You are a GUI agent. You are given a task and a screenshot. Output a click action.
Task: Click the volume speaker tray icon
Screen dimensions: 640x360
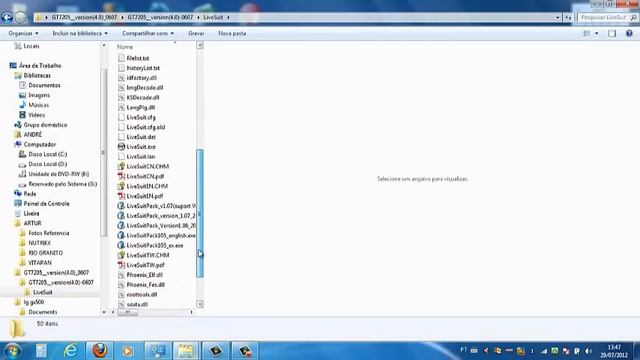[589, 351]
